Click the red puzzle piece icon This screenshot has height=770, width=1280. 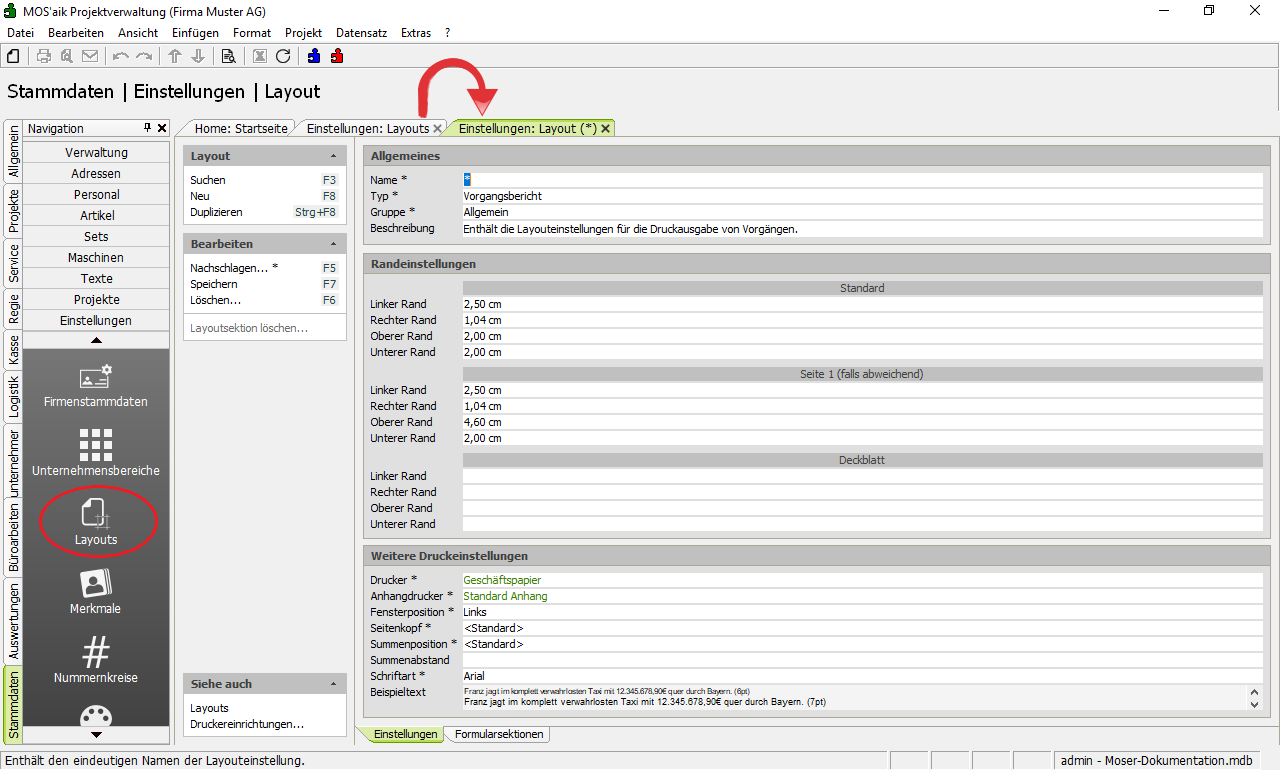pos(337,56)
